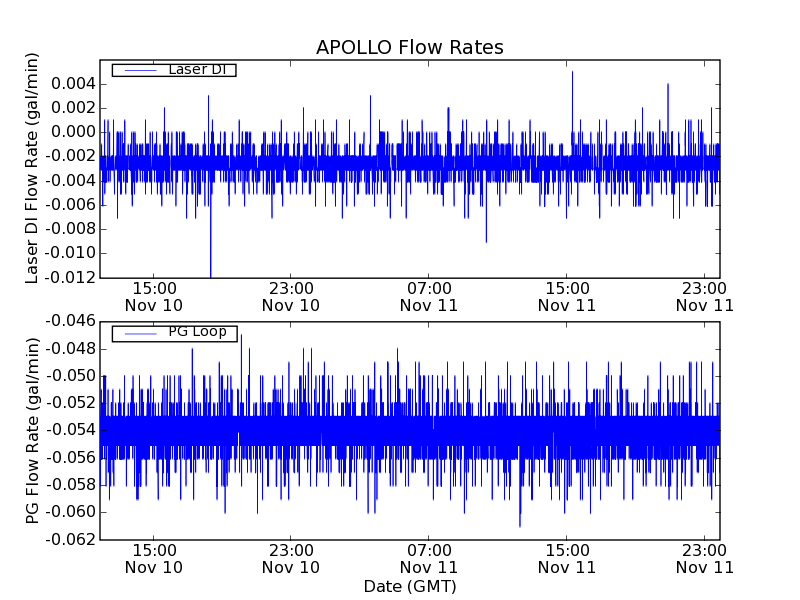Click '23:00 Nov 10' under the PG Loop plot
Viewport: 800px width, 600px height.
291,559
